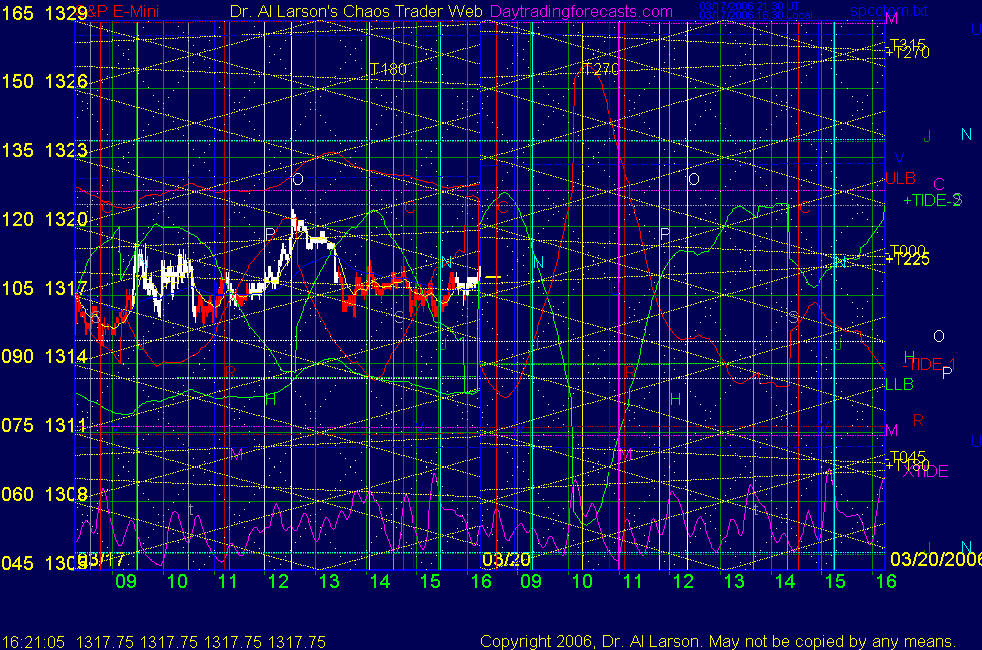Select the "03/17/2006 16:30 Local" timestamp

click(756, 15)
